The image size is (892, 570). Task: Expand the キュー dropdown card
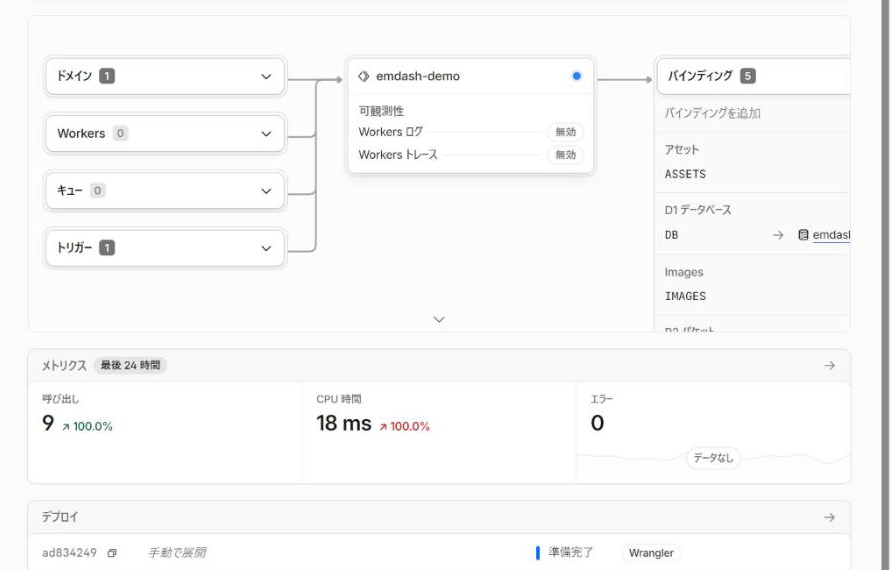click(165, 191)
